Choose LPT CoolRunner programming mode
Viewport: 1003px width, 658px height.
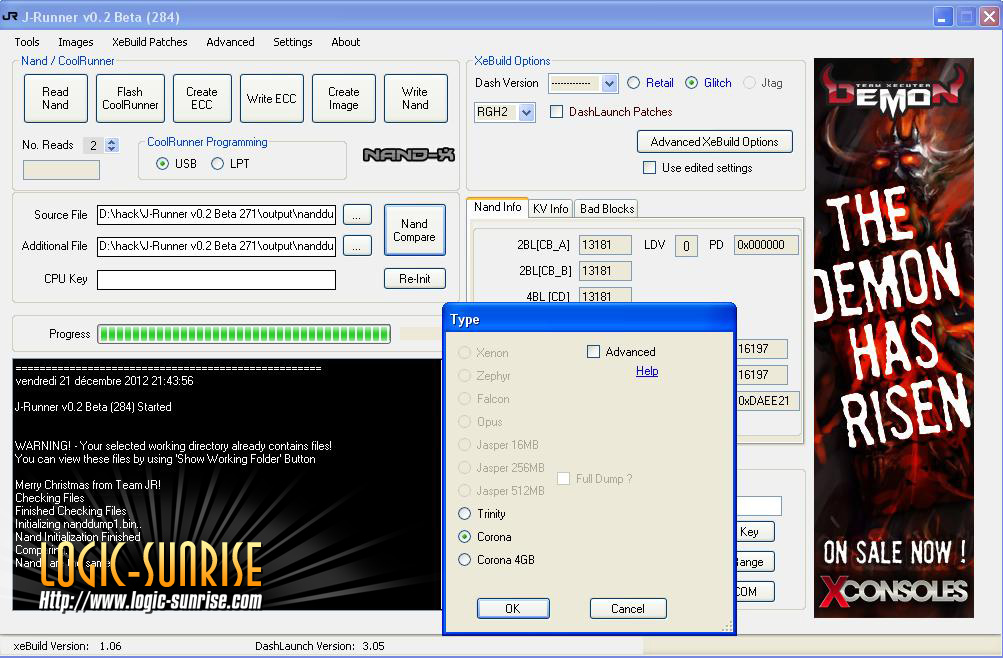click(217, 164)
